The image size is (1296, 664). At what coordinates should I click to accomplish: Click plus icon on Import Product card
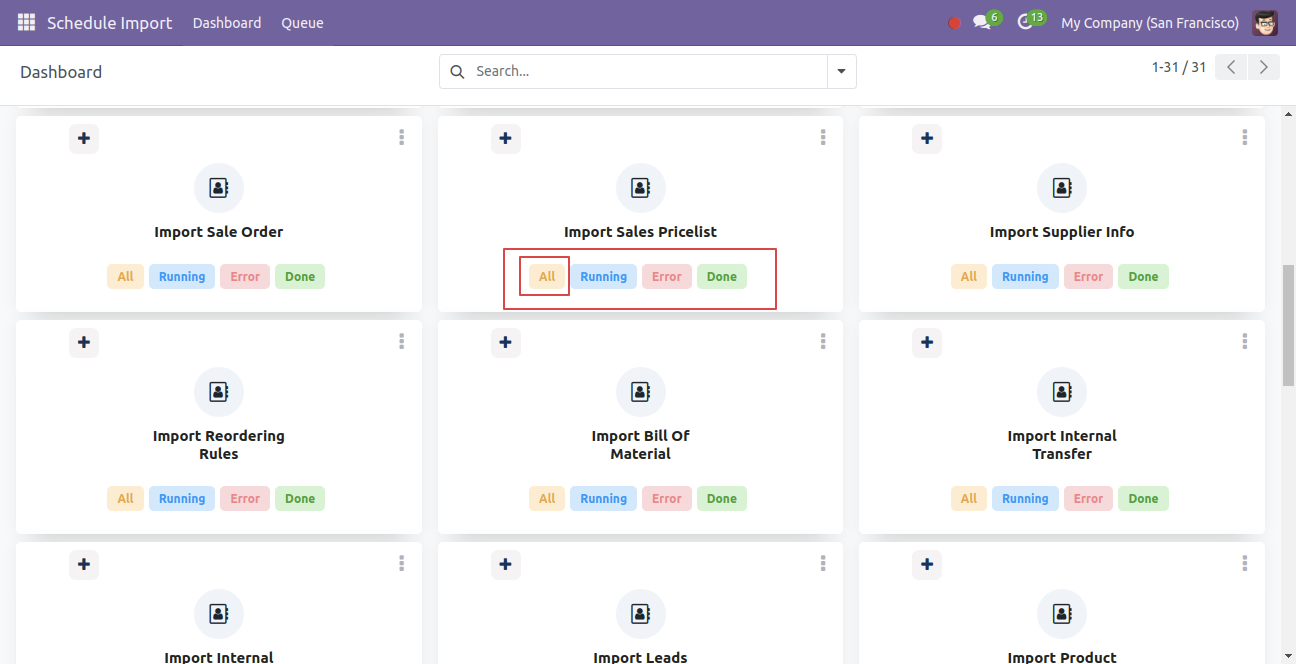[x=927, y=564]
